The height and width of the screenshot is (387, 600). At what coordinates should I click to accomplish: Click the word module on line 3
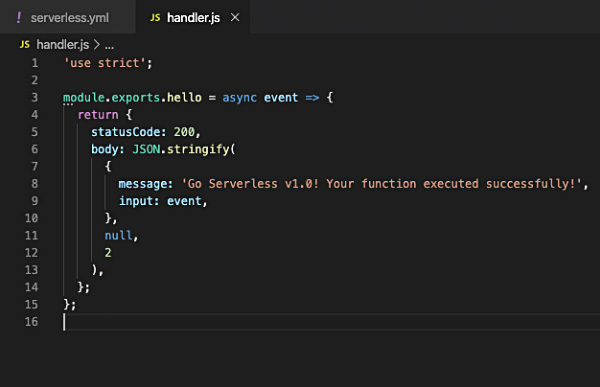(x=84, y=97)
